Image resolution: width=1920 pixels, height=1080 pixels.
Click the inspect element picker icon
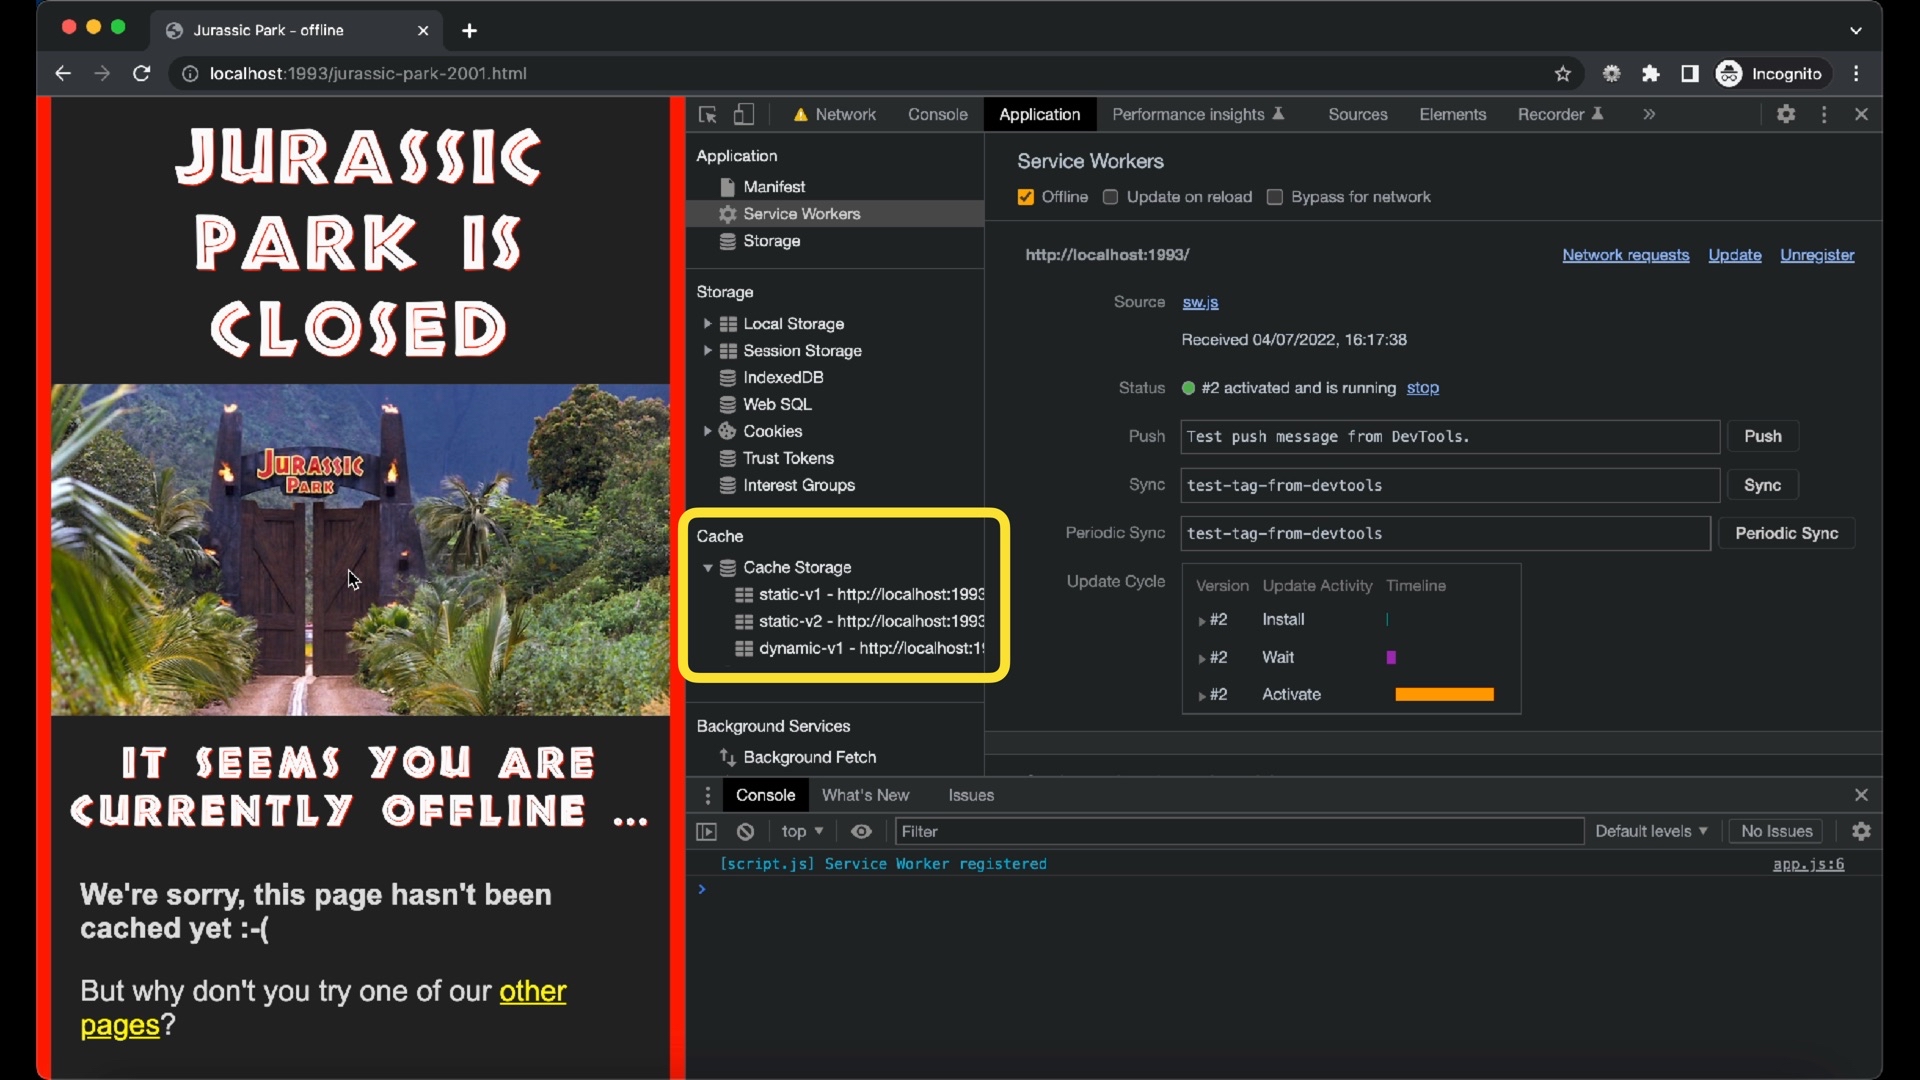708,115
